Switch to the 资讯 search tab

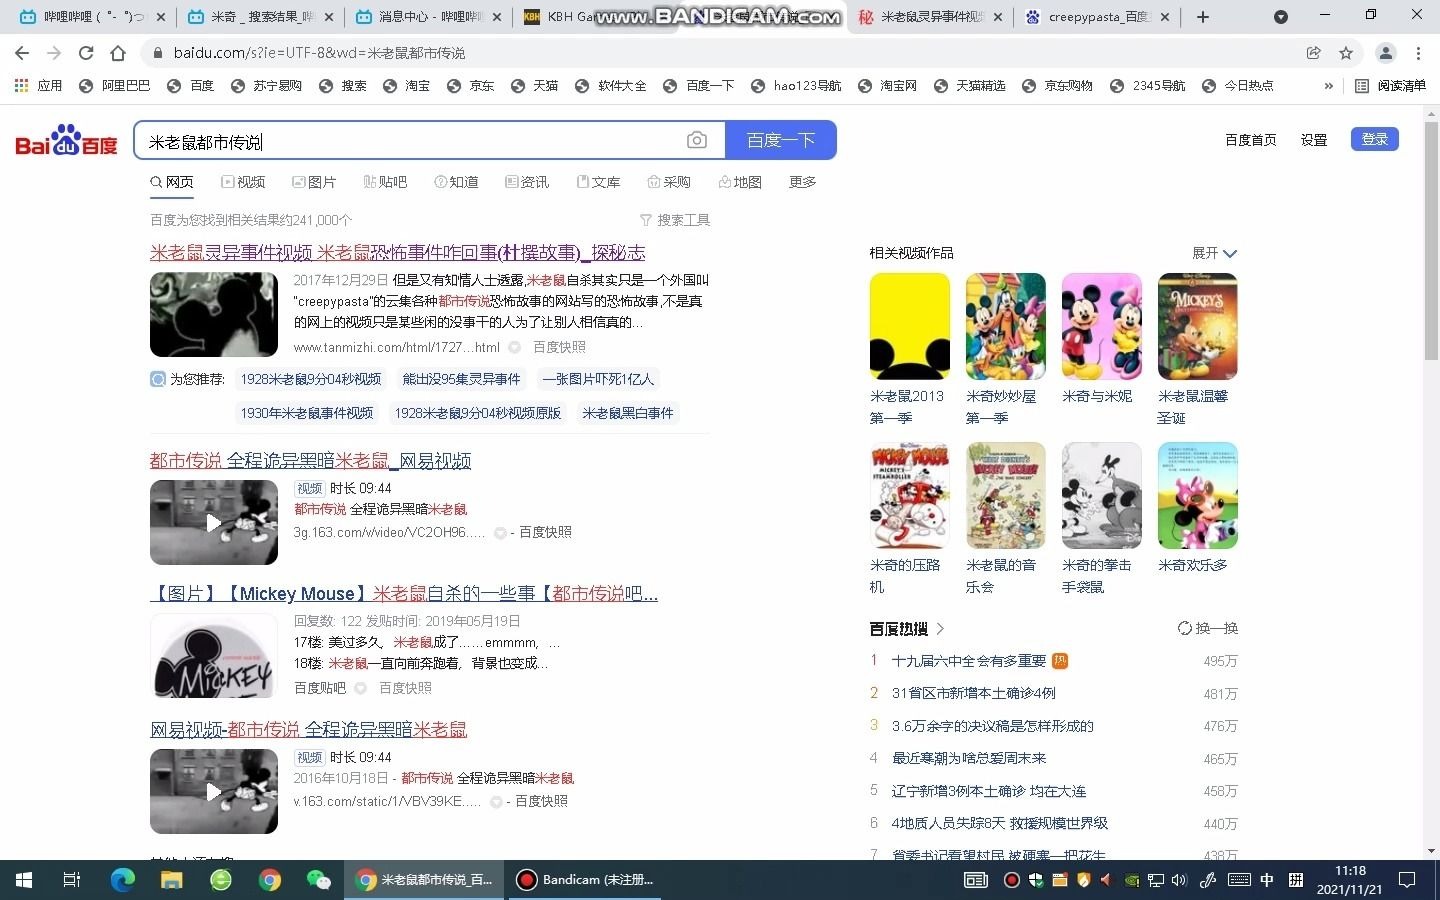pyautogui.click(x=527, y=182)
